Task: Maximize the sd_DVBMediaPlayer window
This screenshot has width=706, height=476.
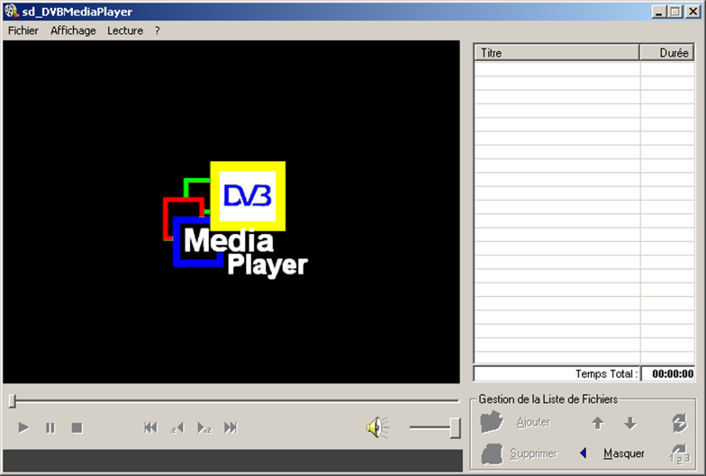Action: [675, 11]
